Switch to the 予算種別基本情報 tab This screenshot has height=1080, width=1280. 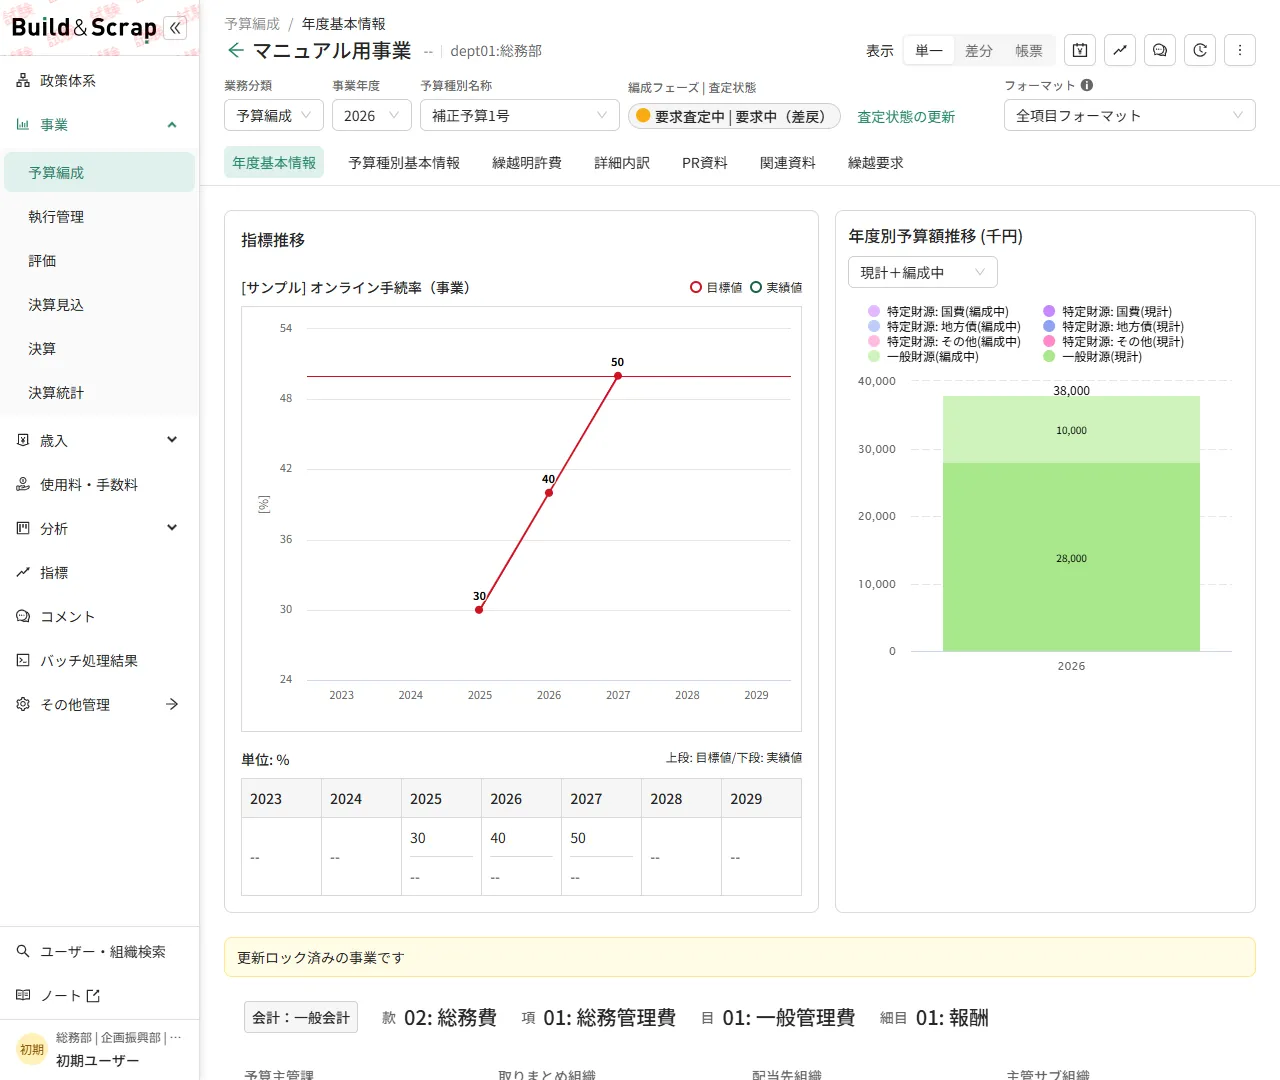(x=404, y=162)
